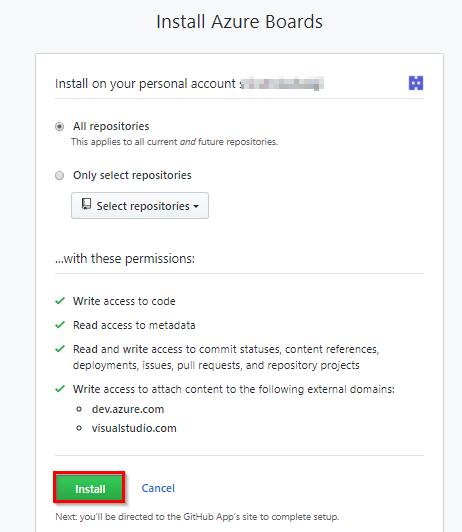Click the Install Azure Boards heading
The height and width of the screenshot is (532, 462).
[x=239, y=22]
